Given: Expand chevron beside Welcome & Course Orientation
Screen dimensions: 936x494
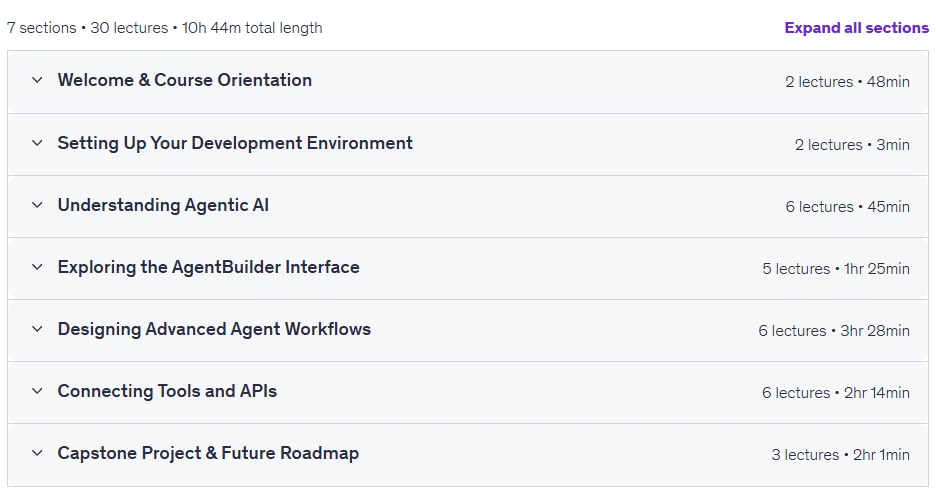Looking at the screenshot, I should tap(37, 80).
